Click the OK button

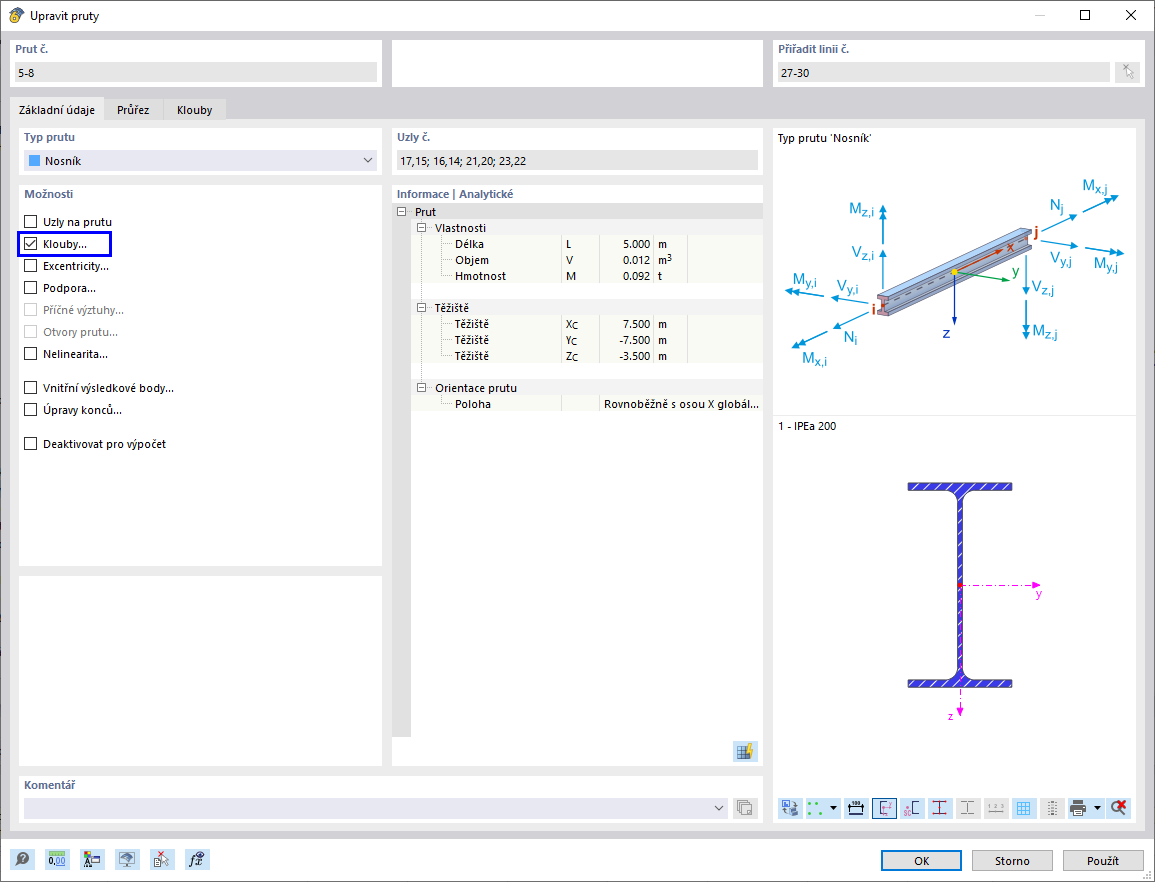pos(921,861)
